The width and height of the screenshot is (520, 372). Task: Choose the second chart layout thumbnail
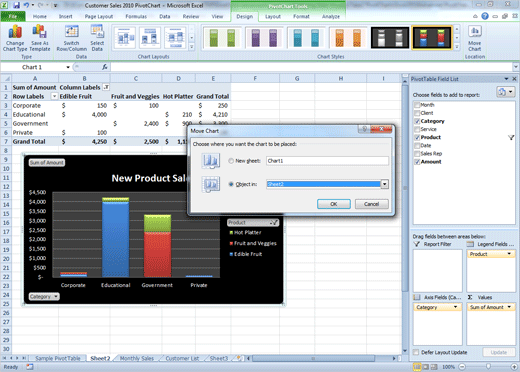(x=149, y=38)
